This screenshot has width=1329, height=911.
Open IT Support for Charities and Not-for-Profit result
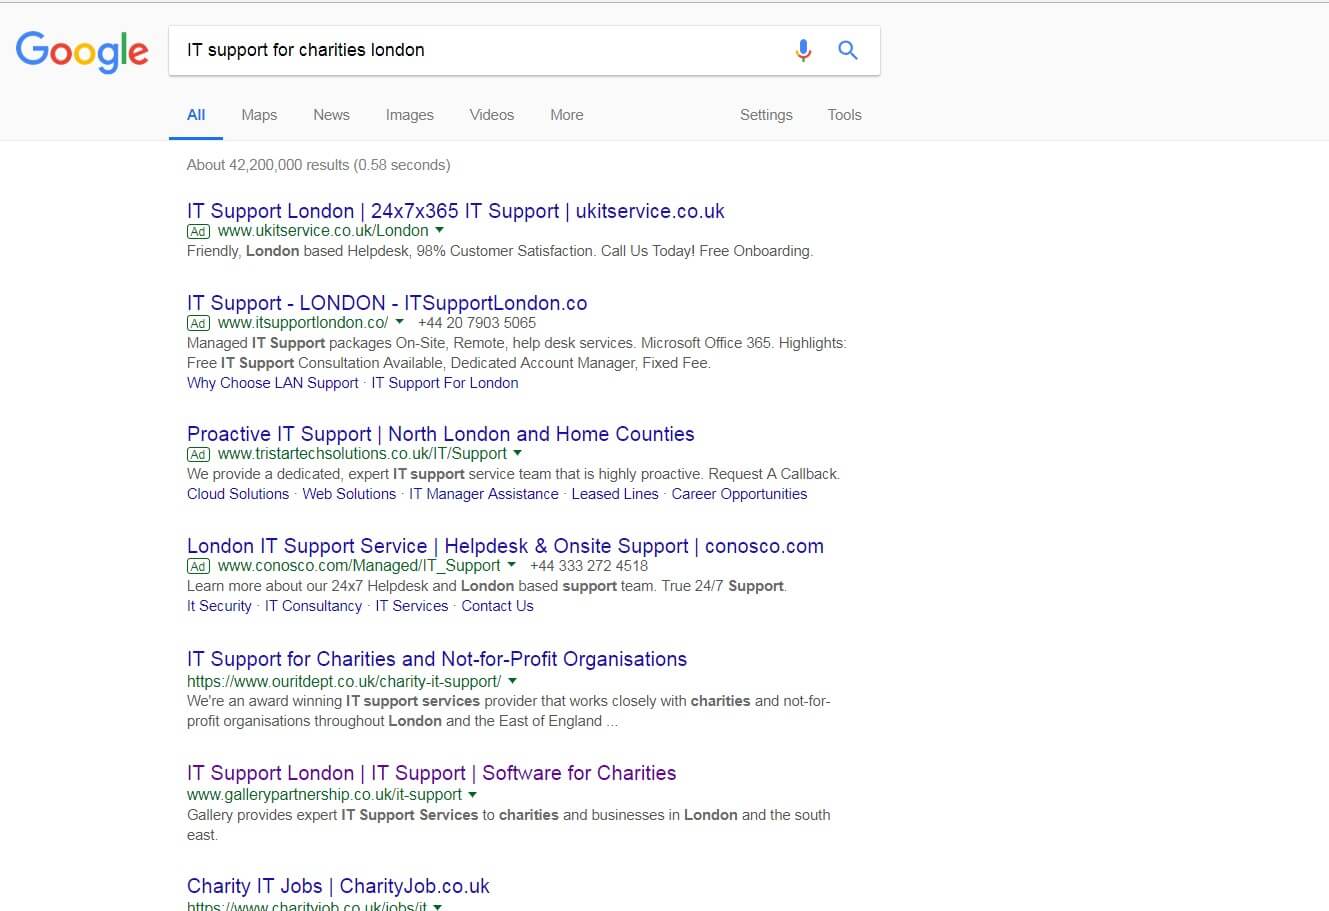pos(437,659)
